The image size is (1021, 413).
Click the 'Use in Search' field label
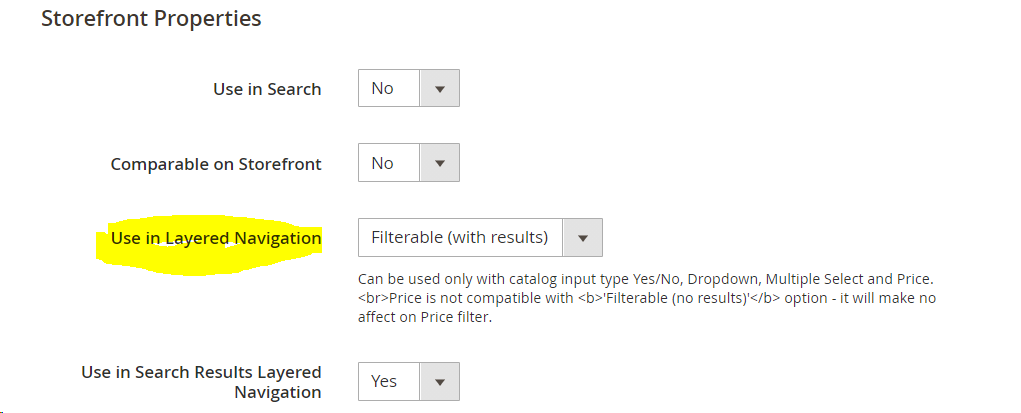(267, 89)
